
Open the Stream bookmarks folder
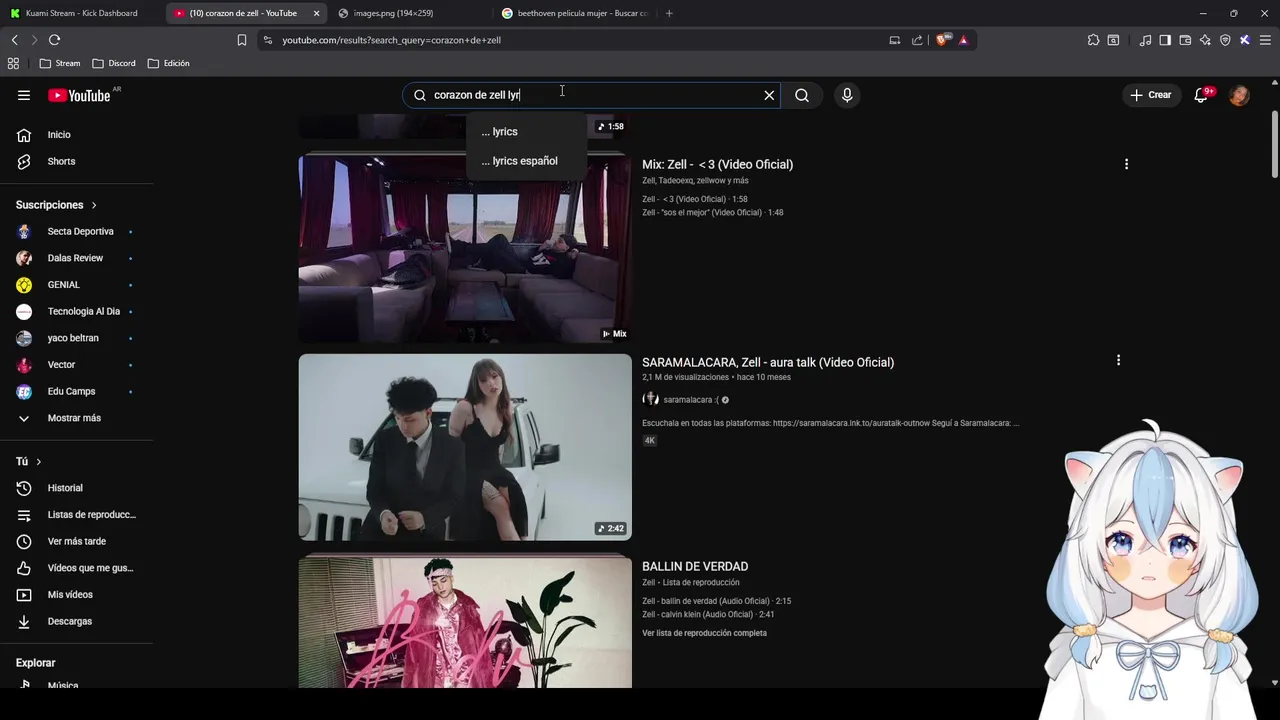60,63
